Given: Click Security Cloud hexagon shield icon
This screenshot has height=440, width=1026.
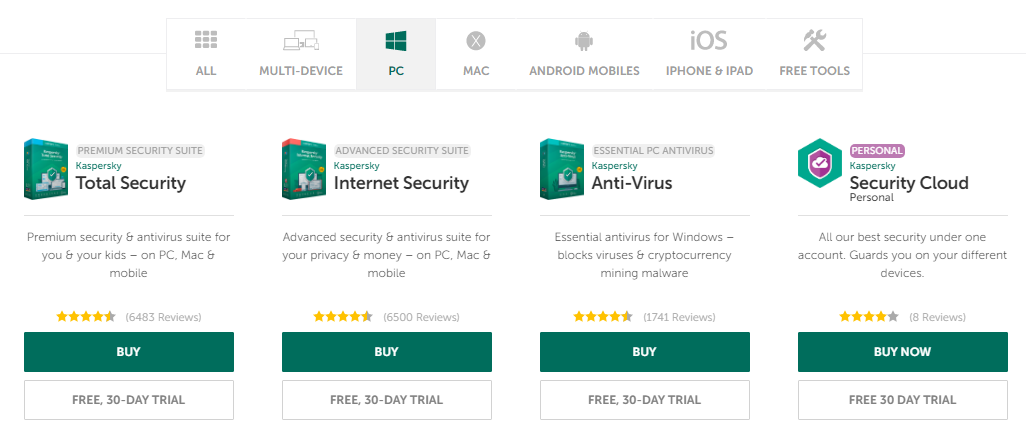Looking at the screenshot, I should pos(820,164).
